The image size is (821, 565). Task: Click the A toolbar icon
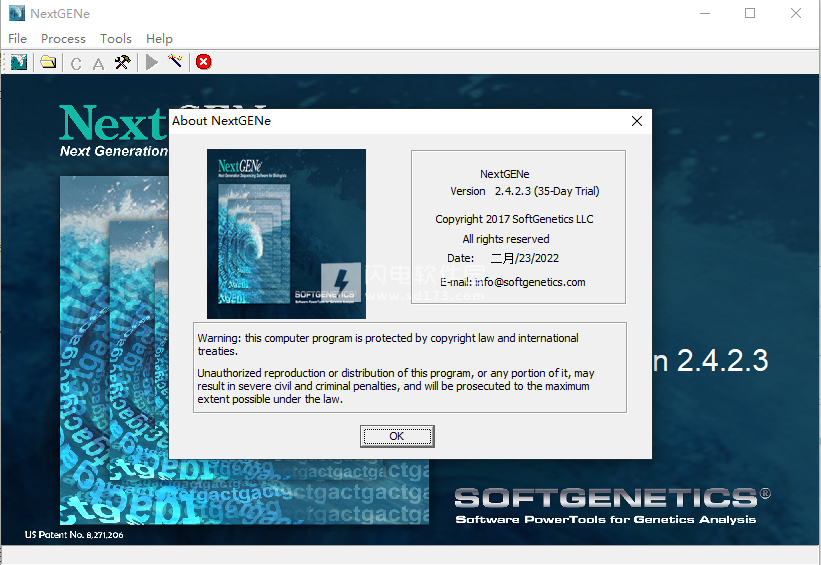[98, 63]
